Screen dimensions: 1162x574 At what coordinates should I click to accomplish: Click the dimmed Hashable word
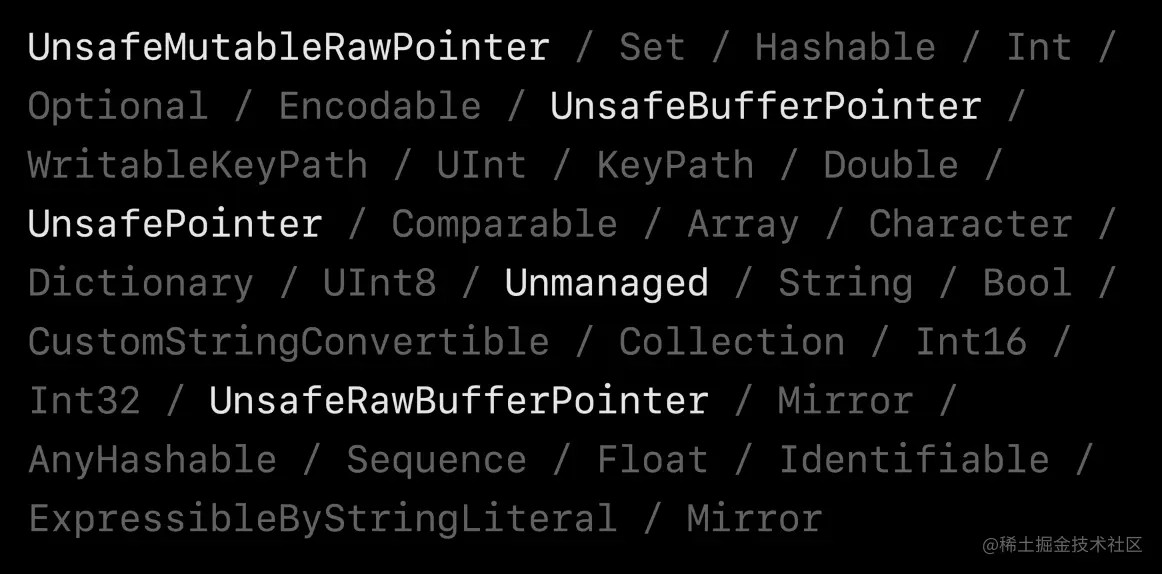tap(846, 47)
